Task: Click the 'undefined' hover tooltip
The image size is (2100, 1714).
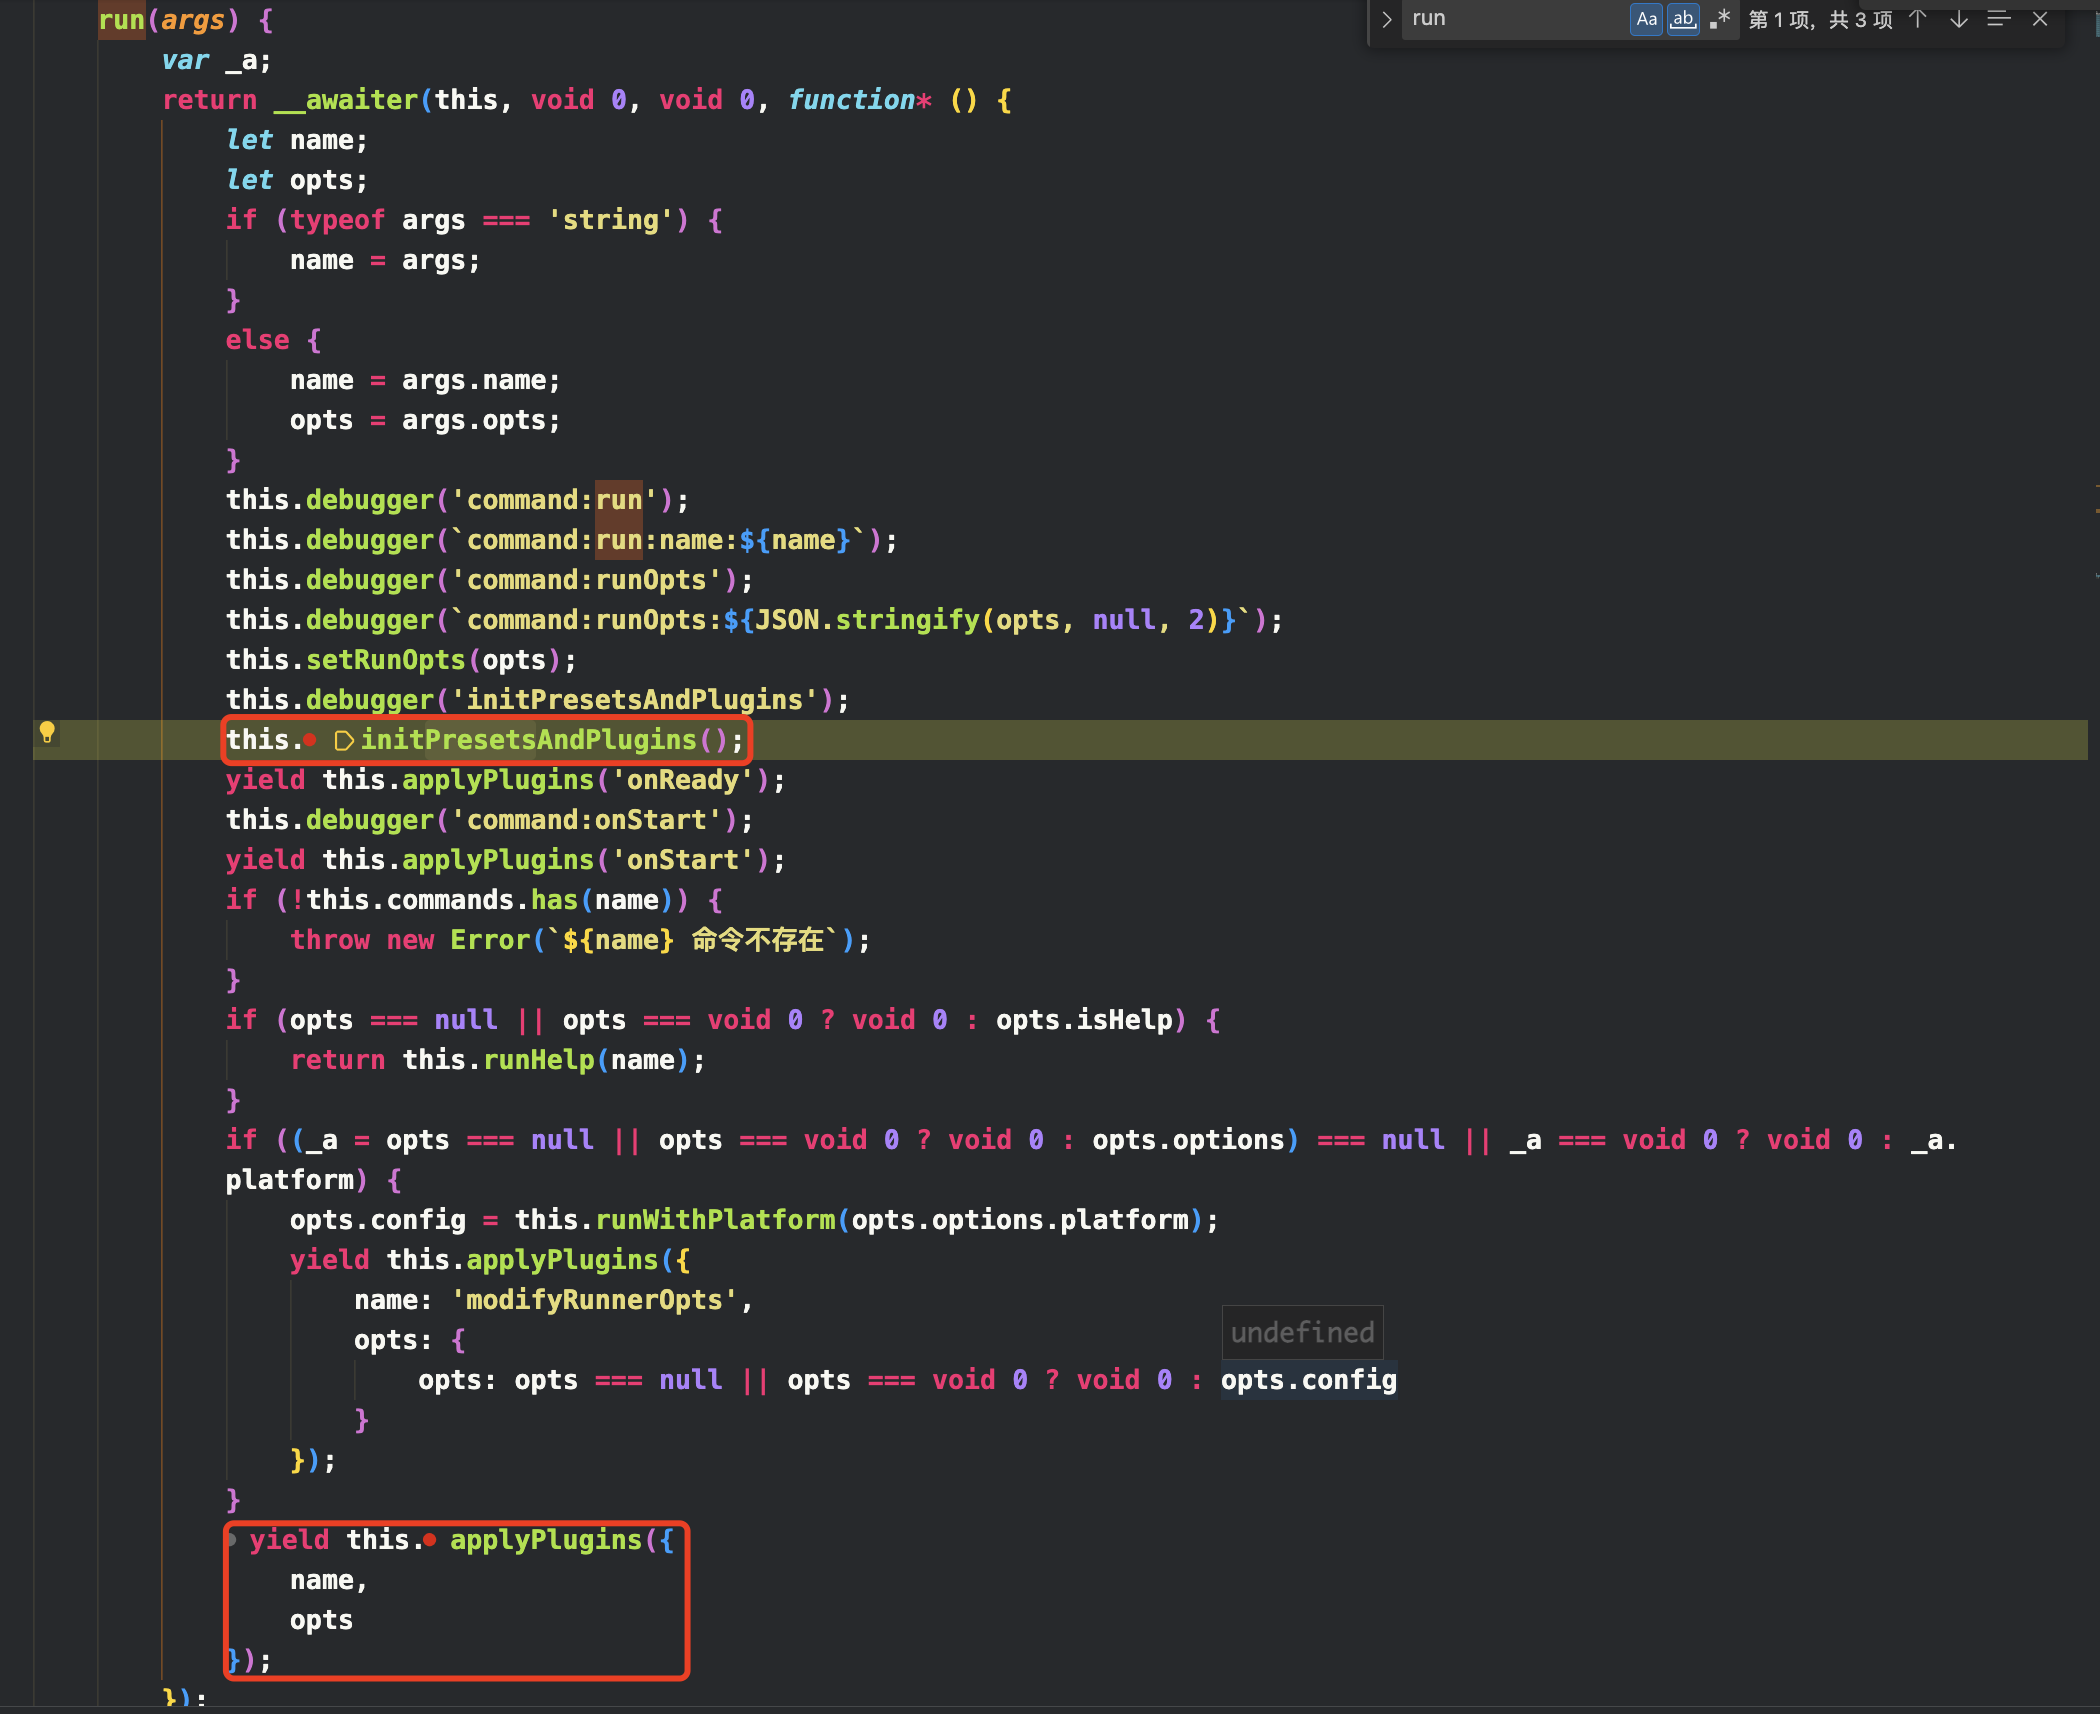Action: pyautogui.click(x=1302, y=1332)
